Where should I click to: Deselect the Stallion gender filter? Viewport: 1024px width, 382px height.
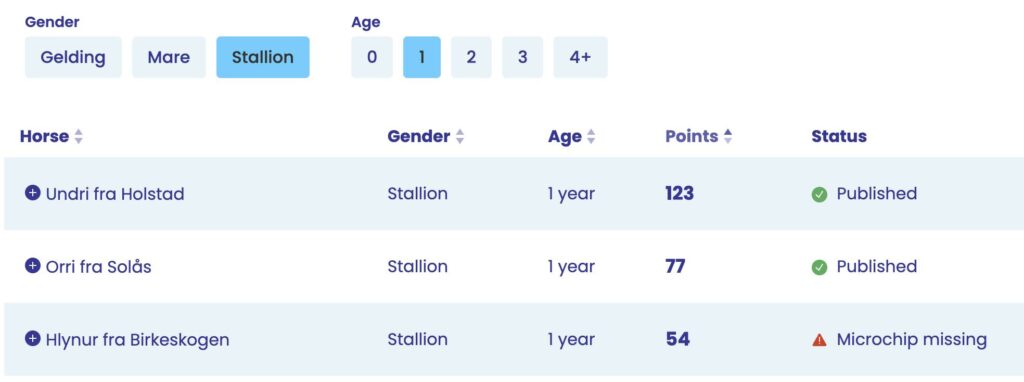[x=263, y=57]
